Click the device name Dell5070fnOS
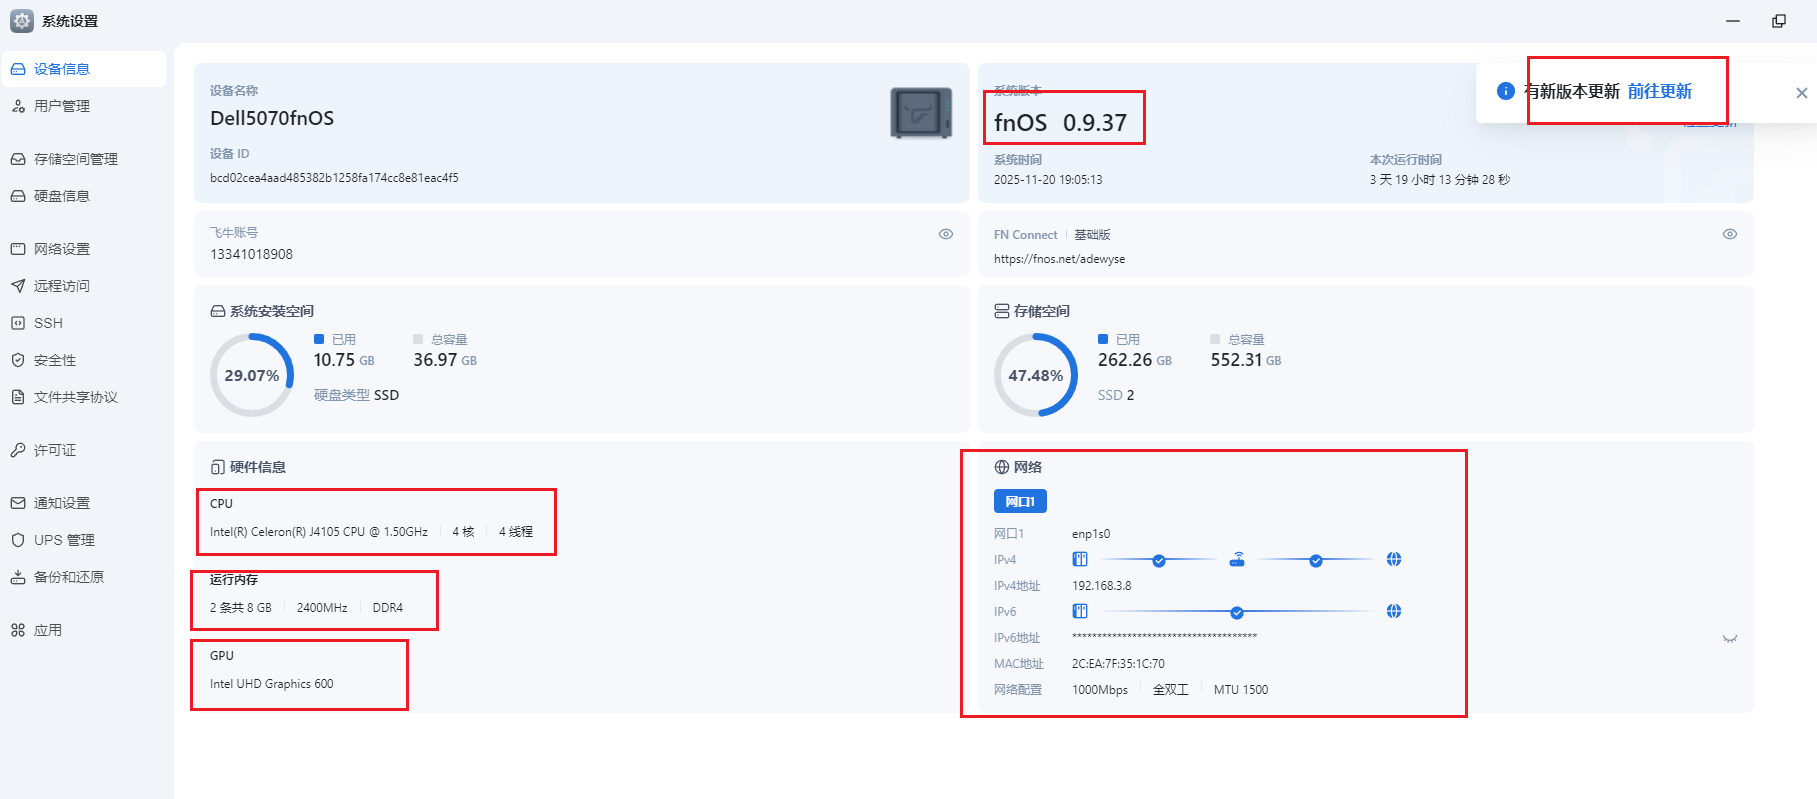Screen dimensions: 1817x799 272,118
